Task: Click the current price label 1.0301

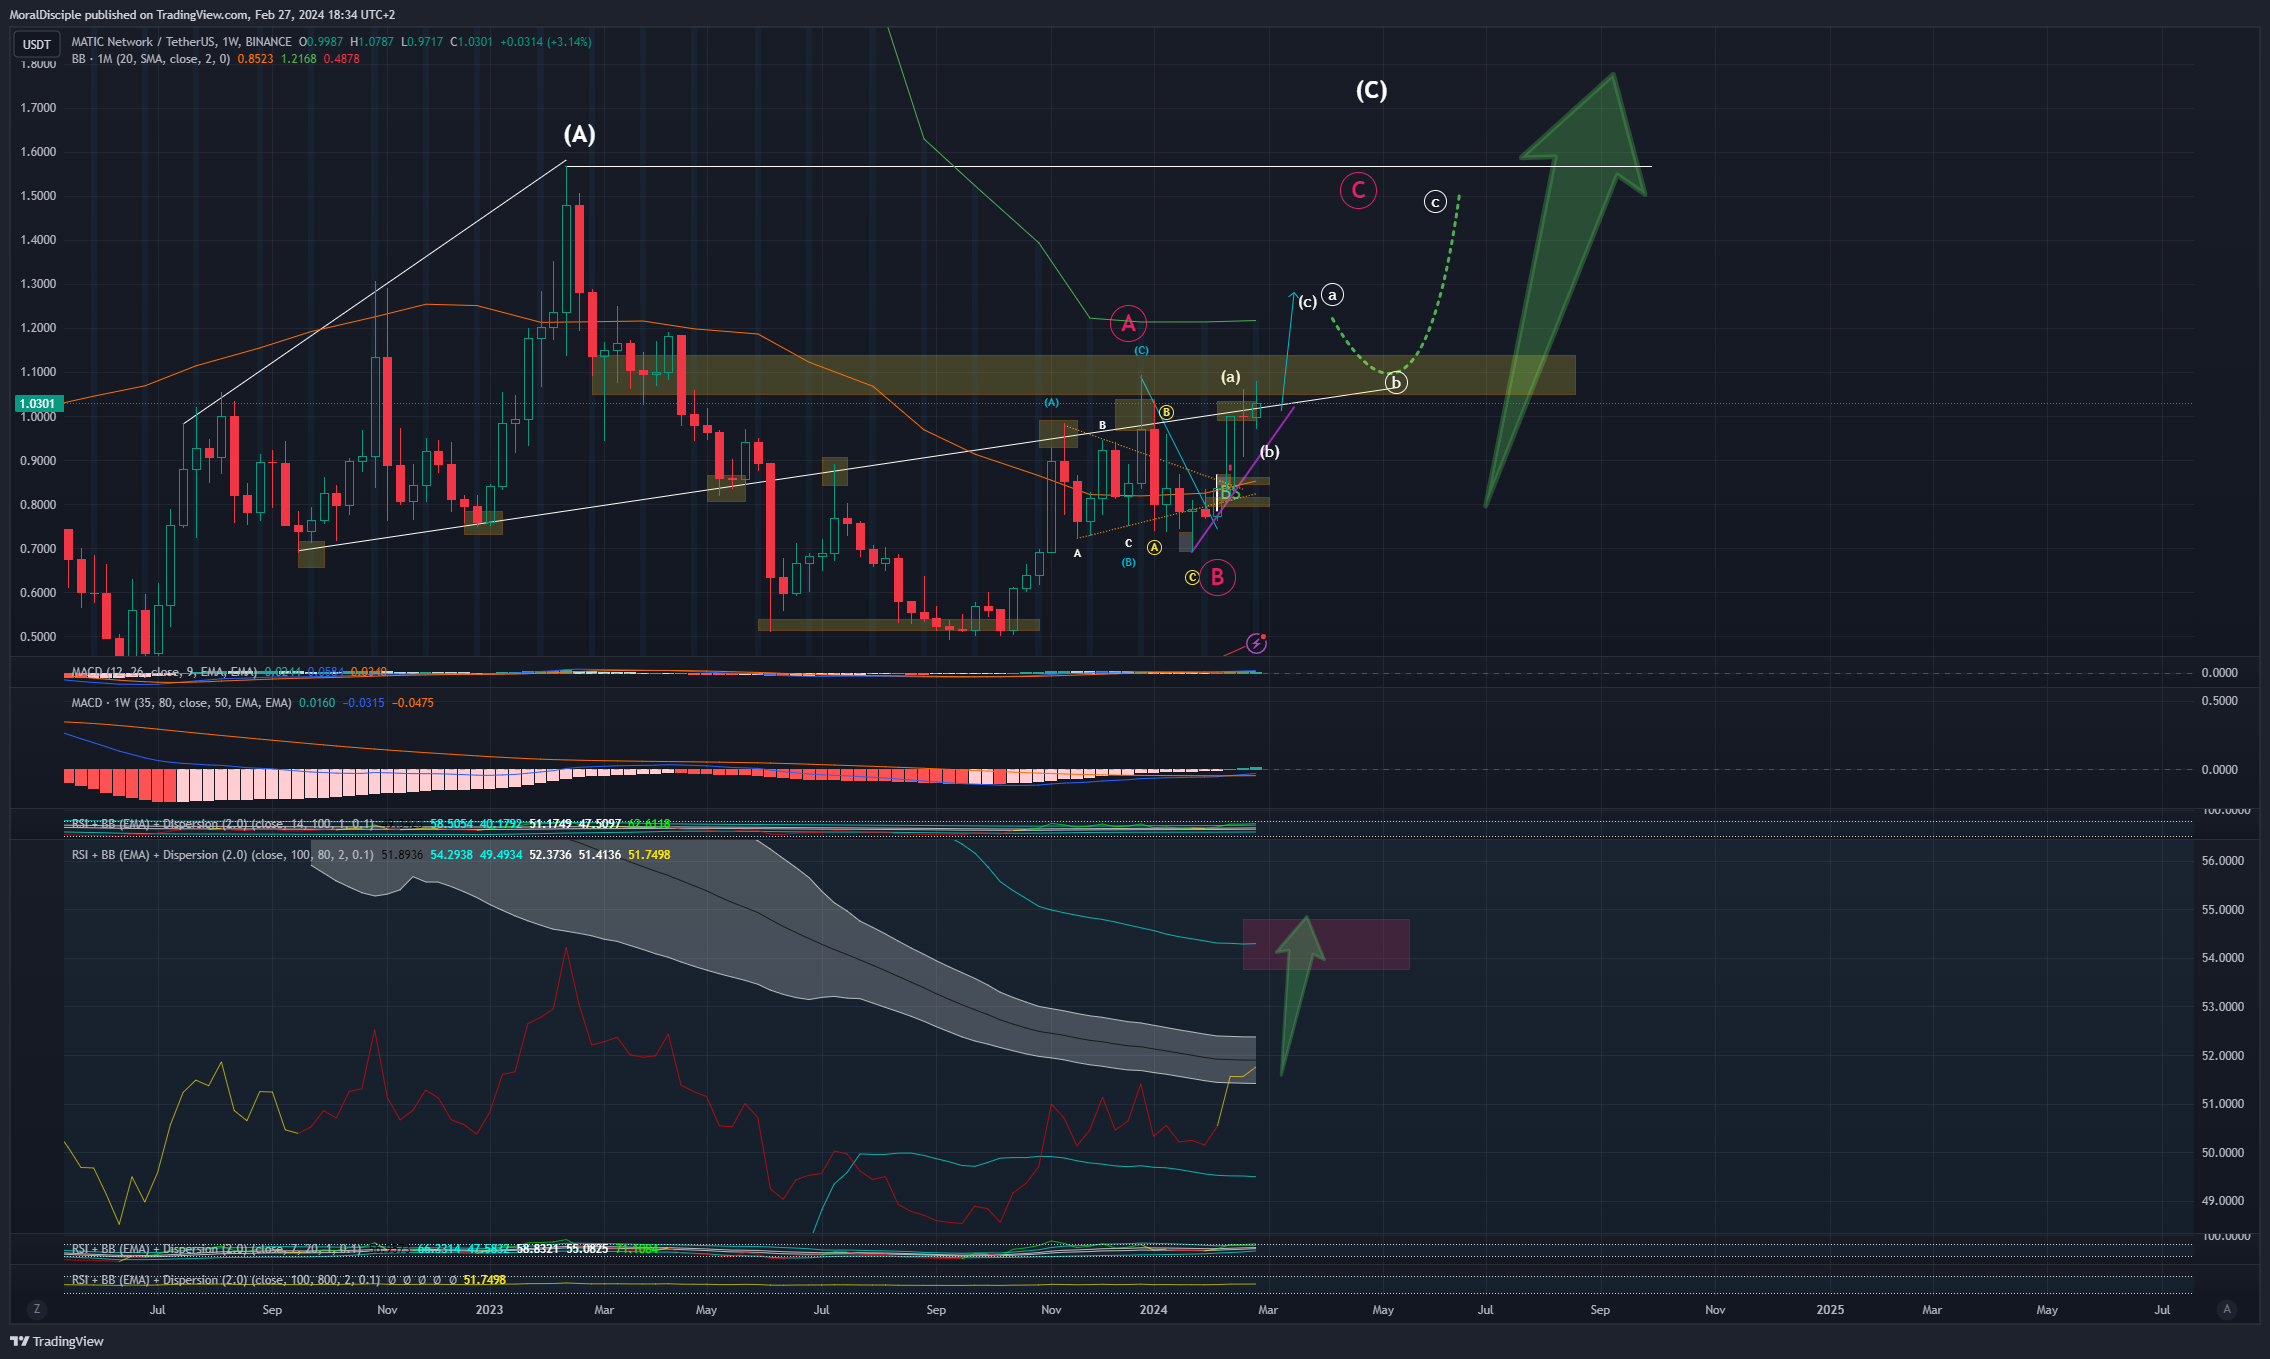Action: point(38,404)
